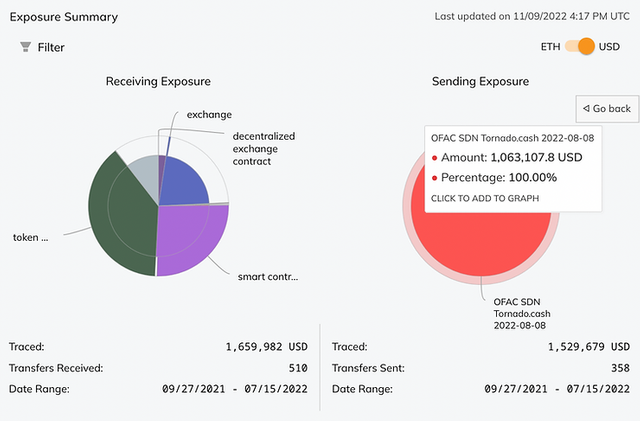
Task: Click the "exchange" pie chart label
Action: point(209,115)
